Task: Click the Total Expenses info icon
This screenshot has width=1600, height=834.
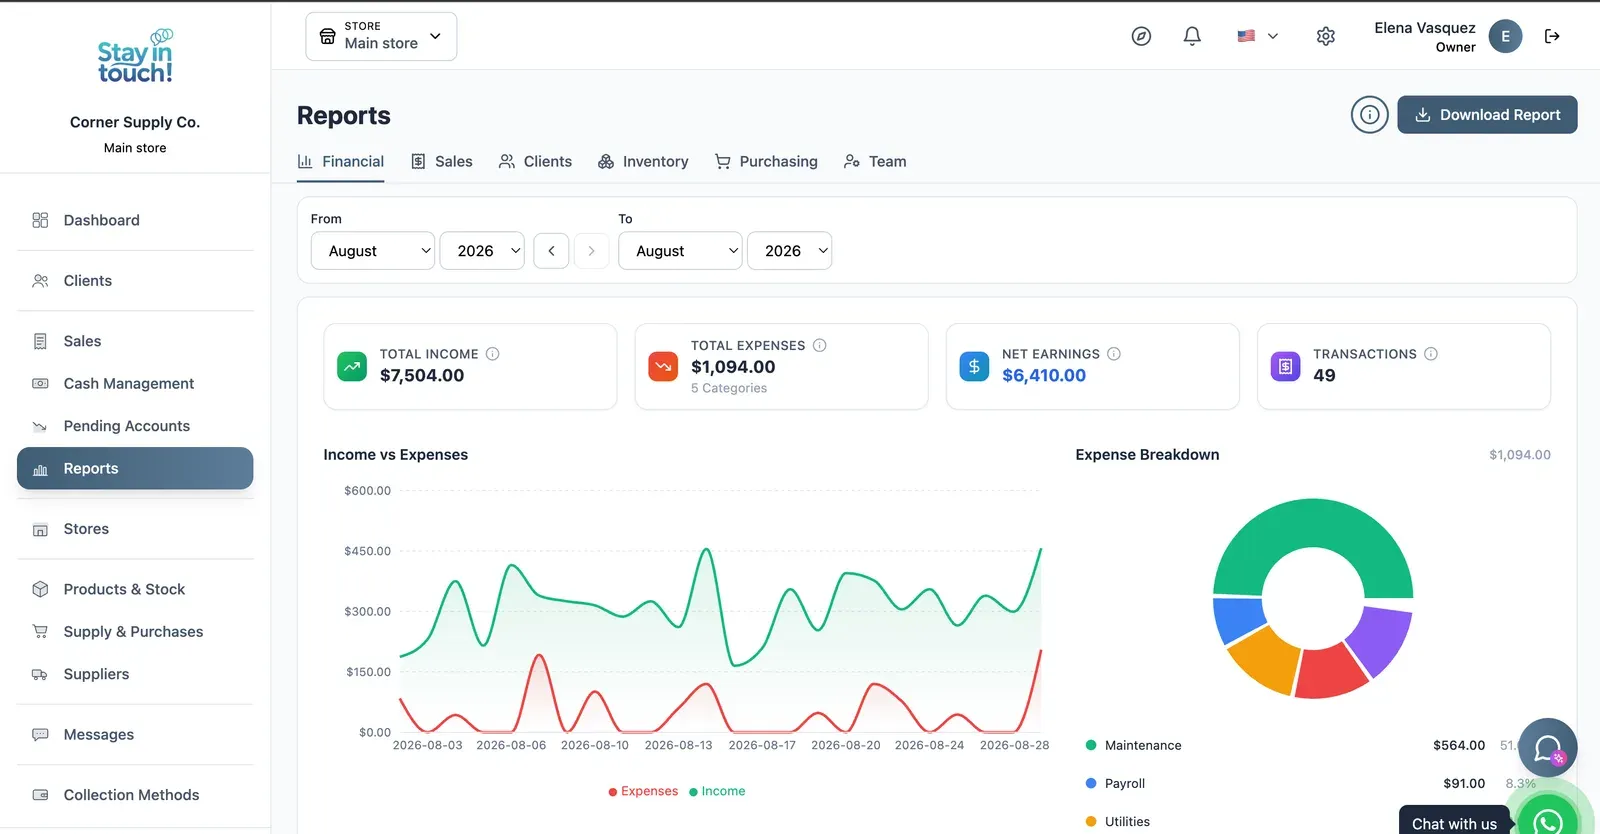Action: click(820, 345)
